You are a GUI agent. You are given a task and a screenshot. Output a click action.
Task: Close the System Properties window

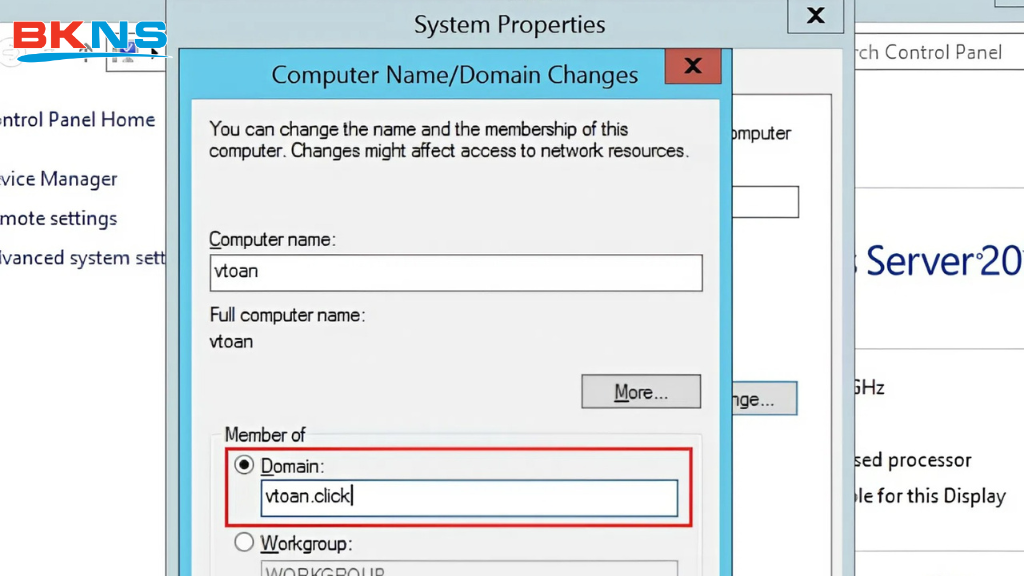coord(816,16)
